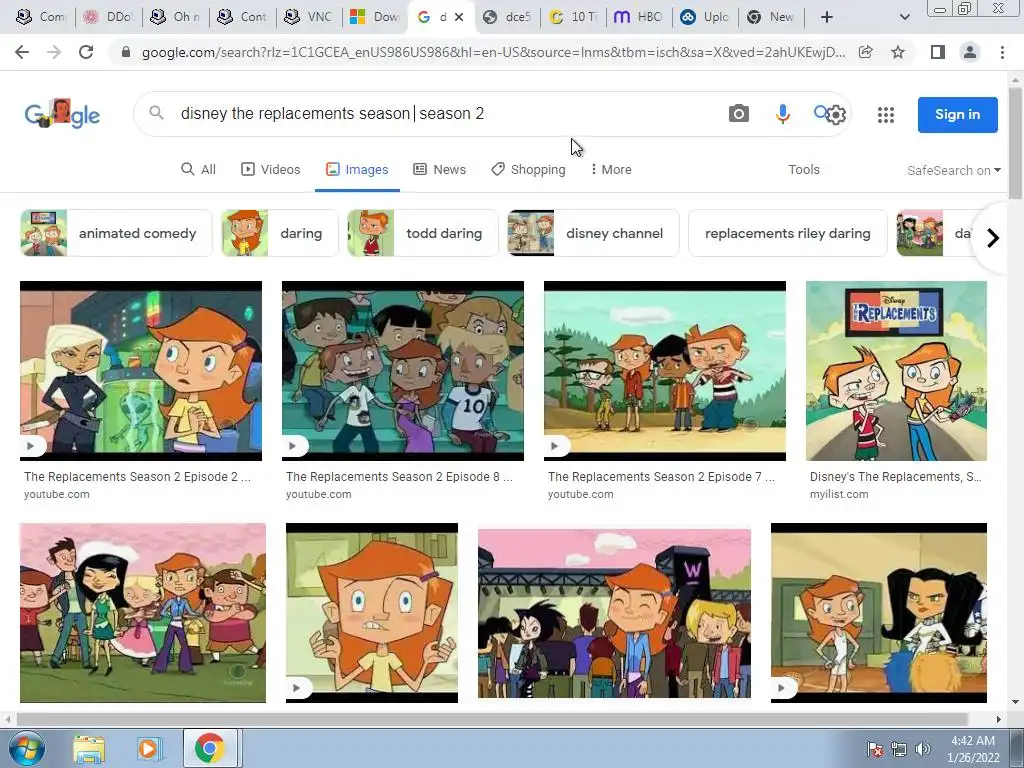
Task: Search by image with camera icon
Action: tap(739, 114)
